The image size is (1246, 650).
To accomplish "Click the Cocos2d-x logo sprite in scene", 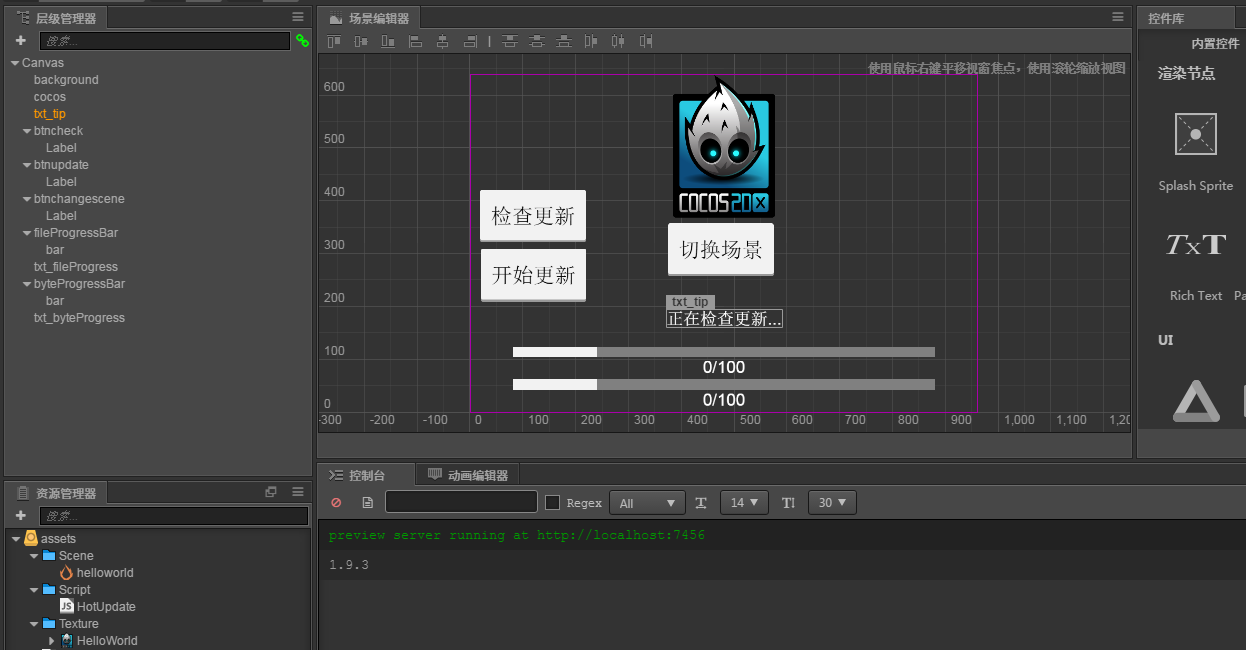I will [x=724, y=147].
